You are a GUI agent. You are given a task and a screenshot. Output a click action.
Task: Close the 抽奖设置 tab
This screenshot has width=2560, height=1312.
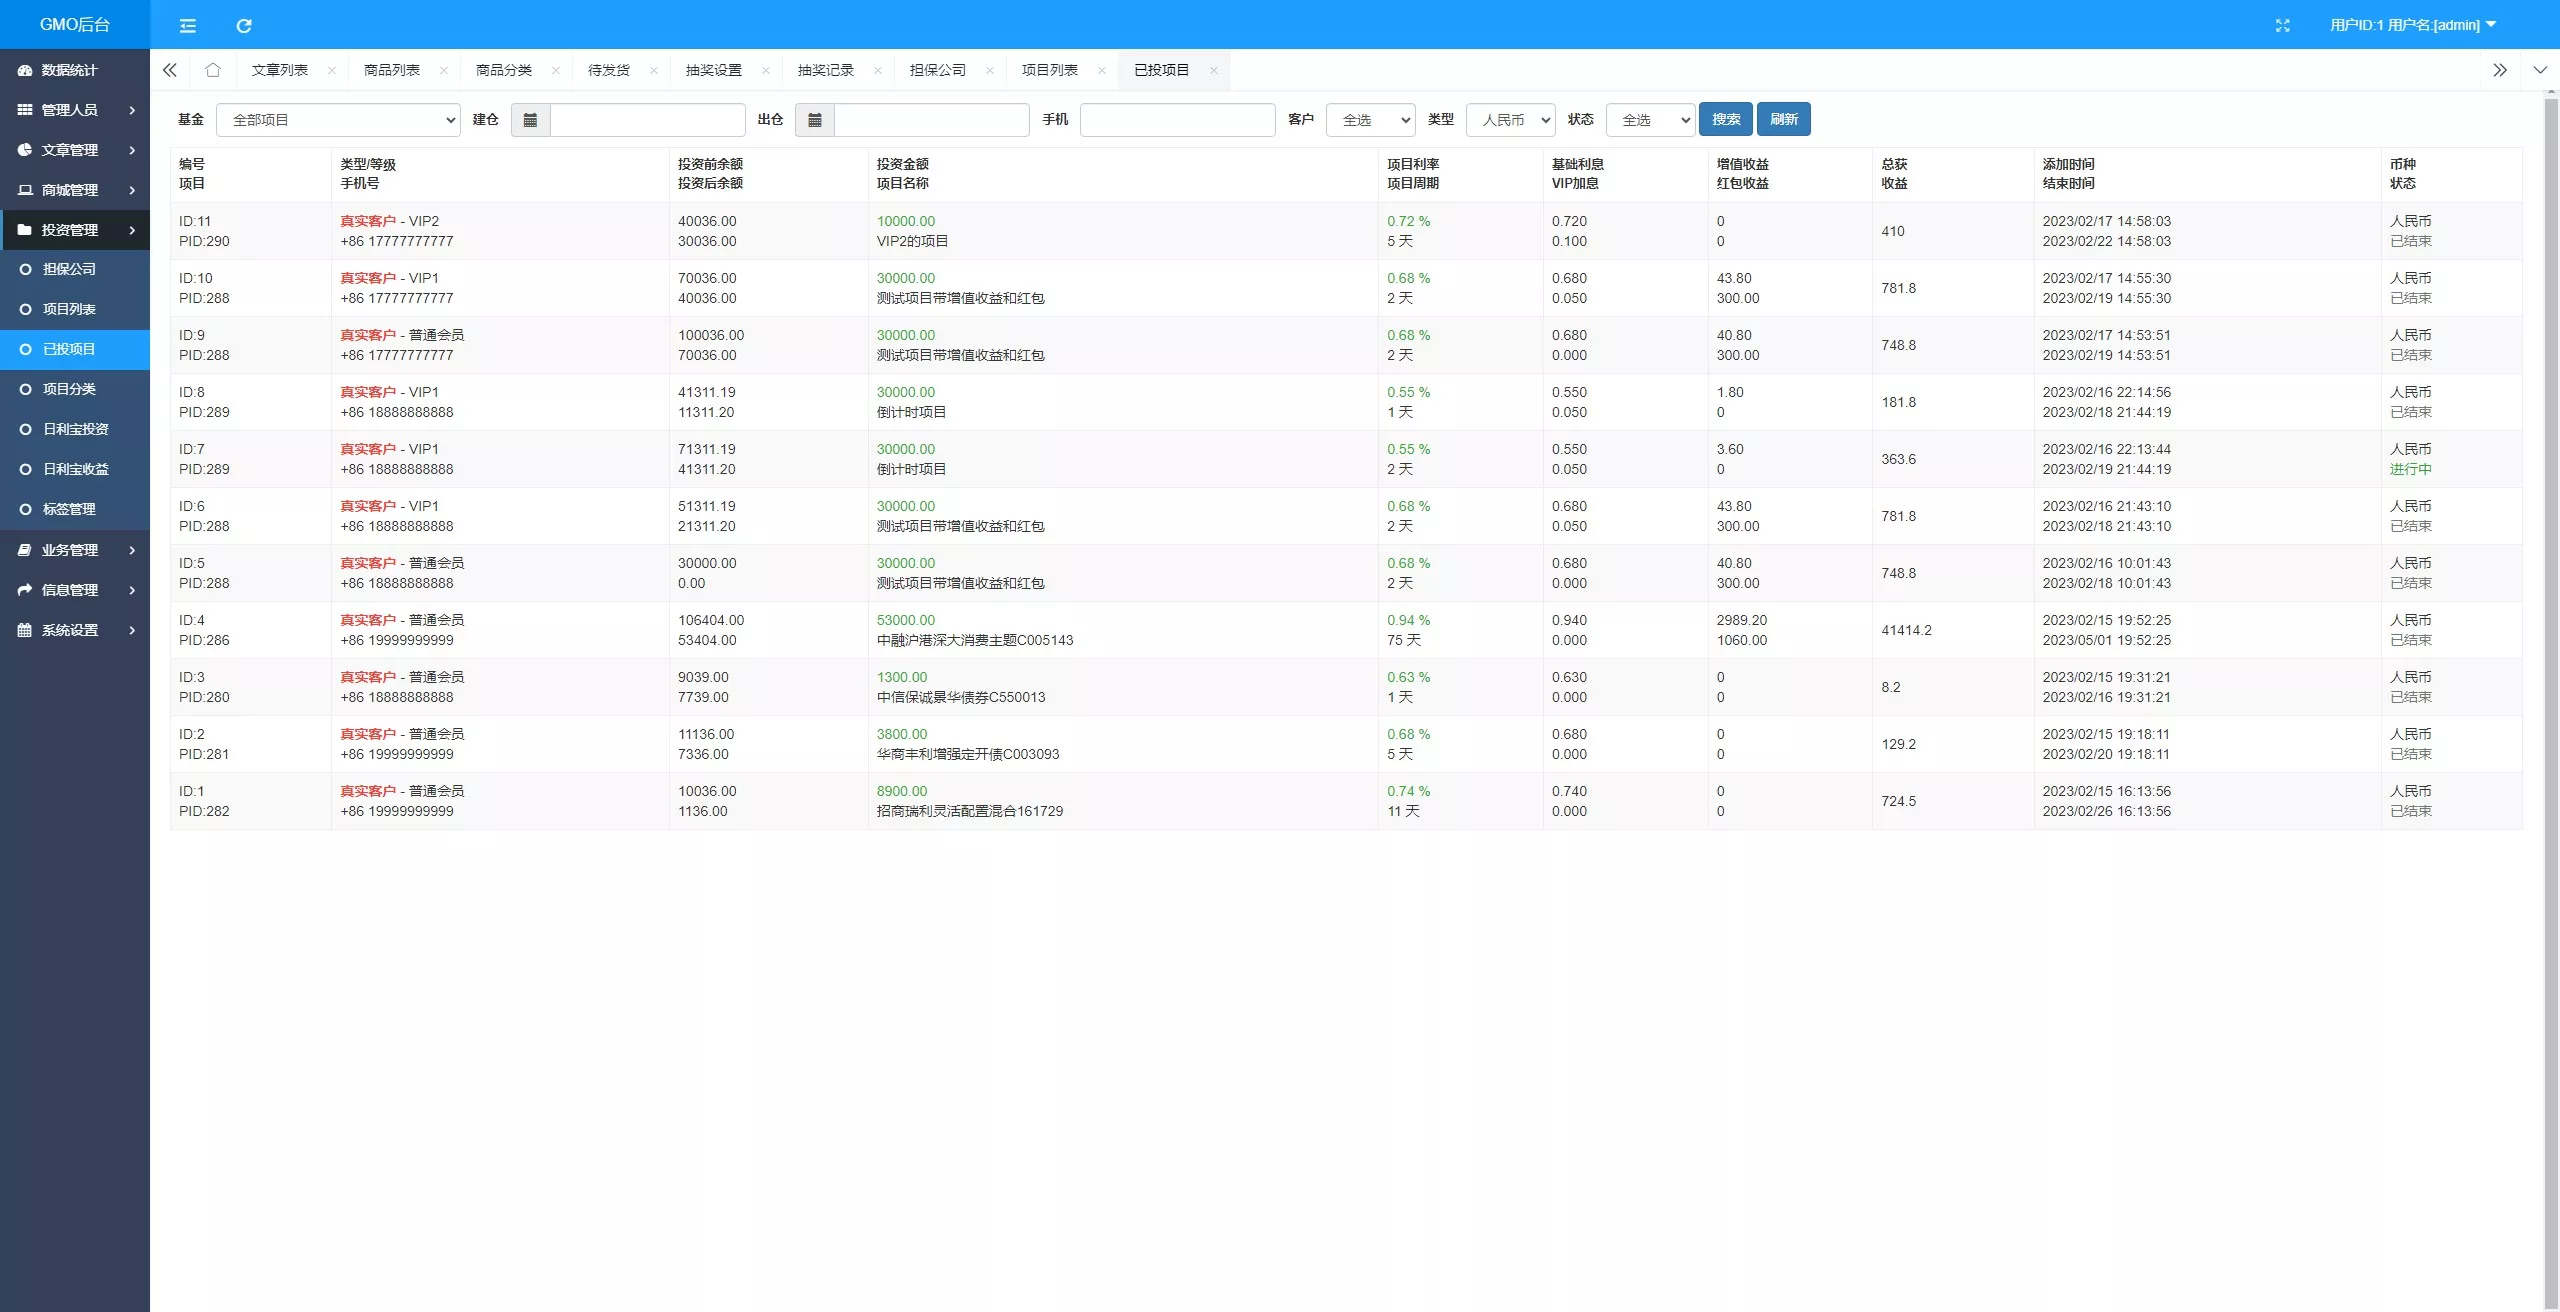[765, 70]
